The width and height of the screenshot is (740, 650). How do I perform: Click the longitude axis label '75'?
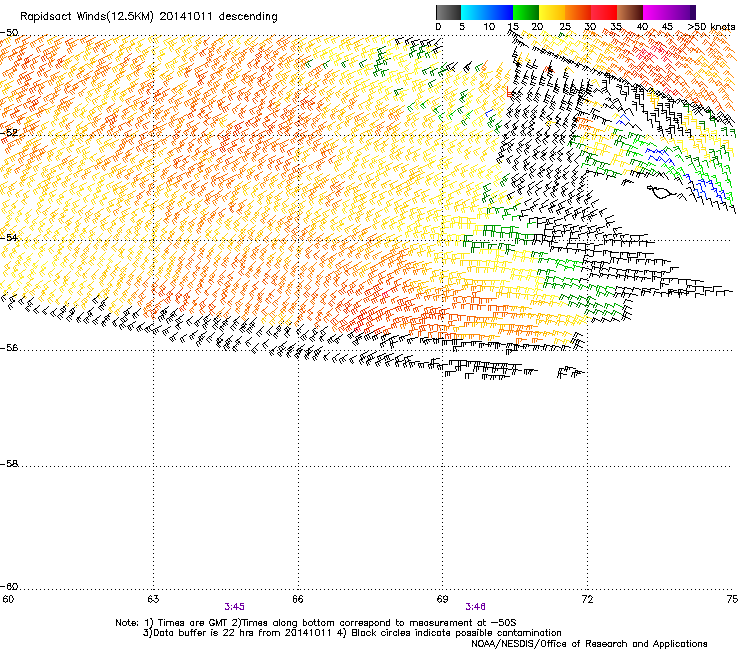point(732,599)
